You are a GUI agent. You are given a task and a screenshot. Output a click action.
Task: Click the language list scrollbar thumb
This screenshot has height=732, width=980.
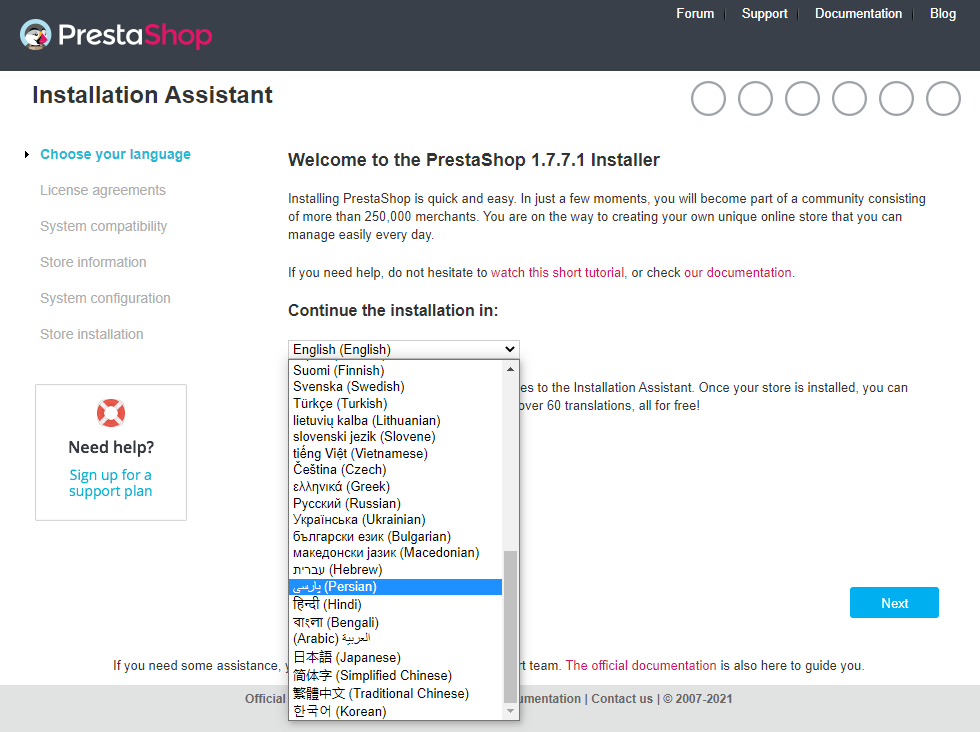(511, 627)
